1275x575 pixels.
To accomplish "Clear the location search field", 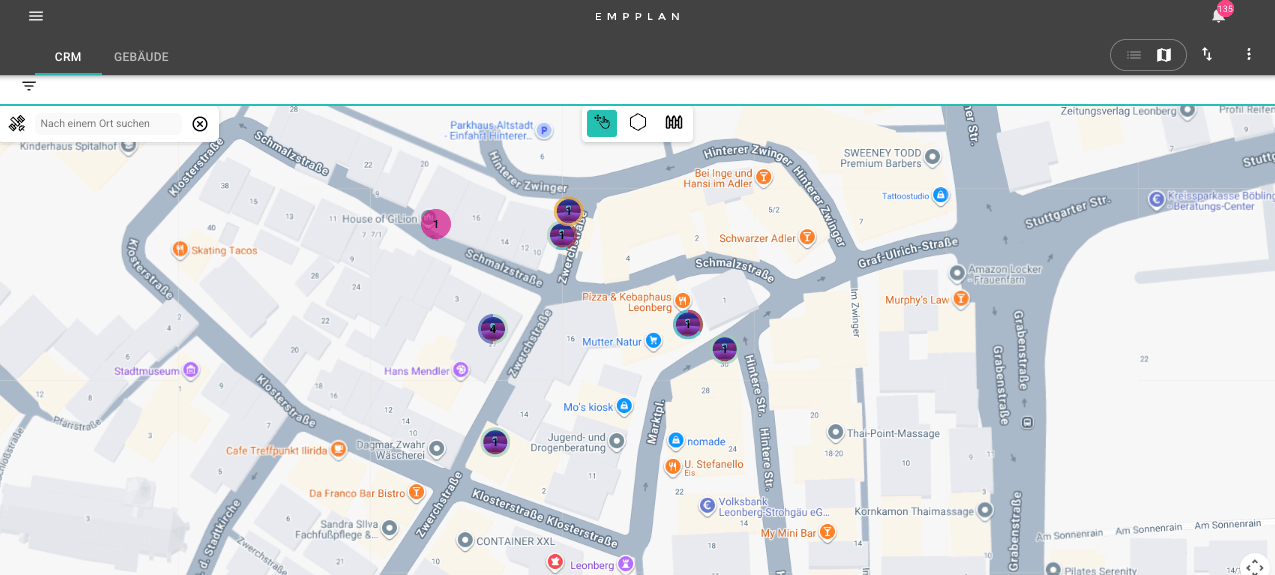I will tap(200, 124).
